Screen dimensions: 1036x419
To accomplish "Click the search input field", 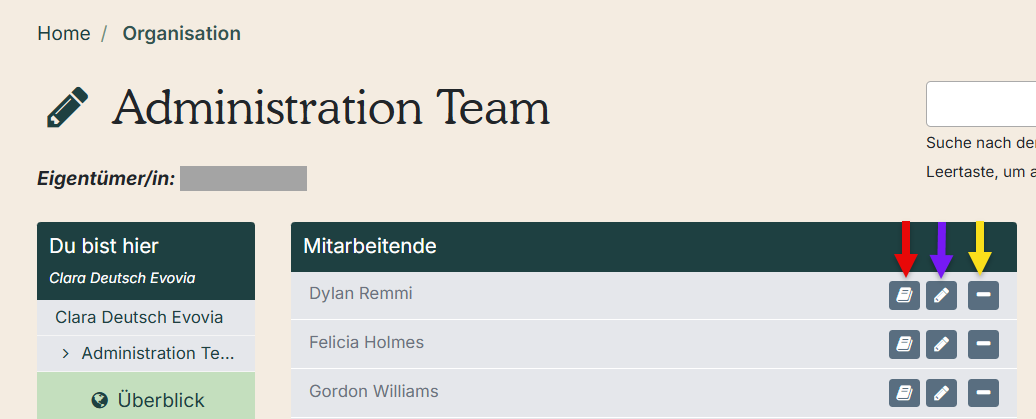I will [980, 104].
